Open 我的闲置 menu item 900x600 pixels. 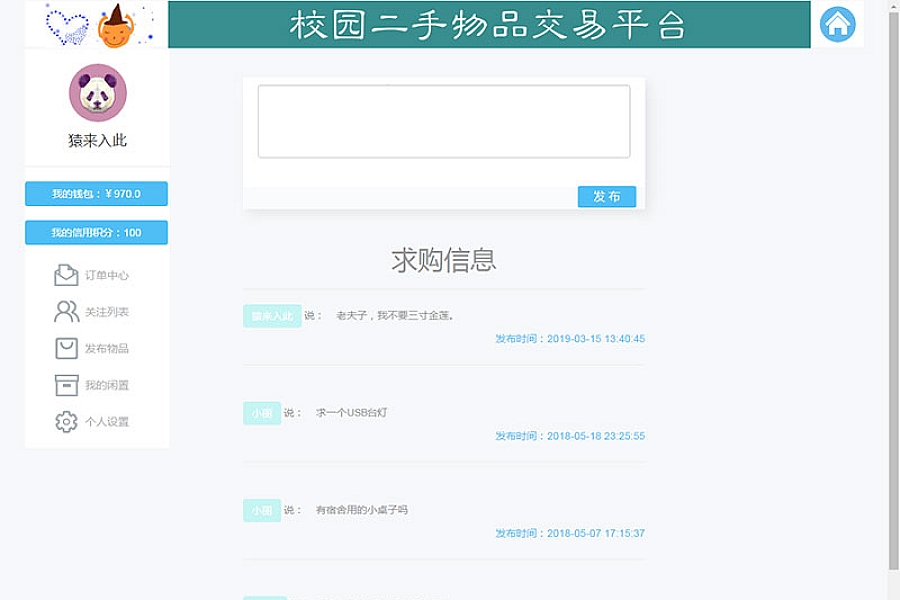tap(107, 385)
